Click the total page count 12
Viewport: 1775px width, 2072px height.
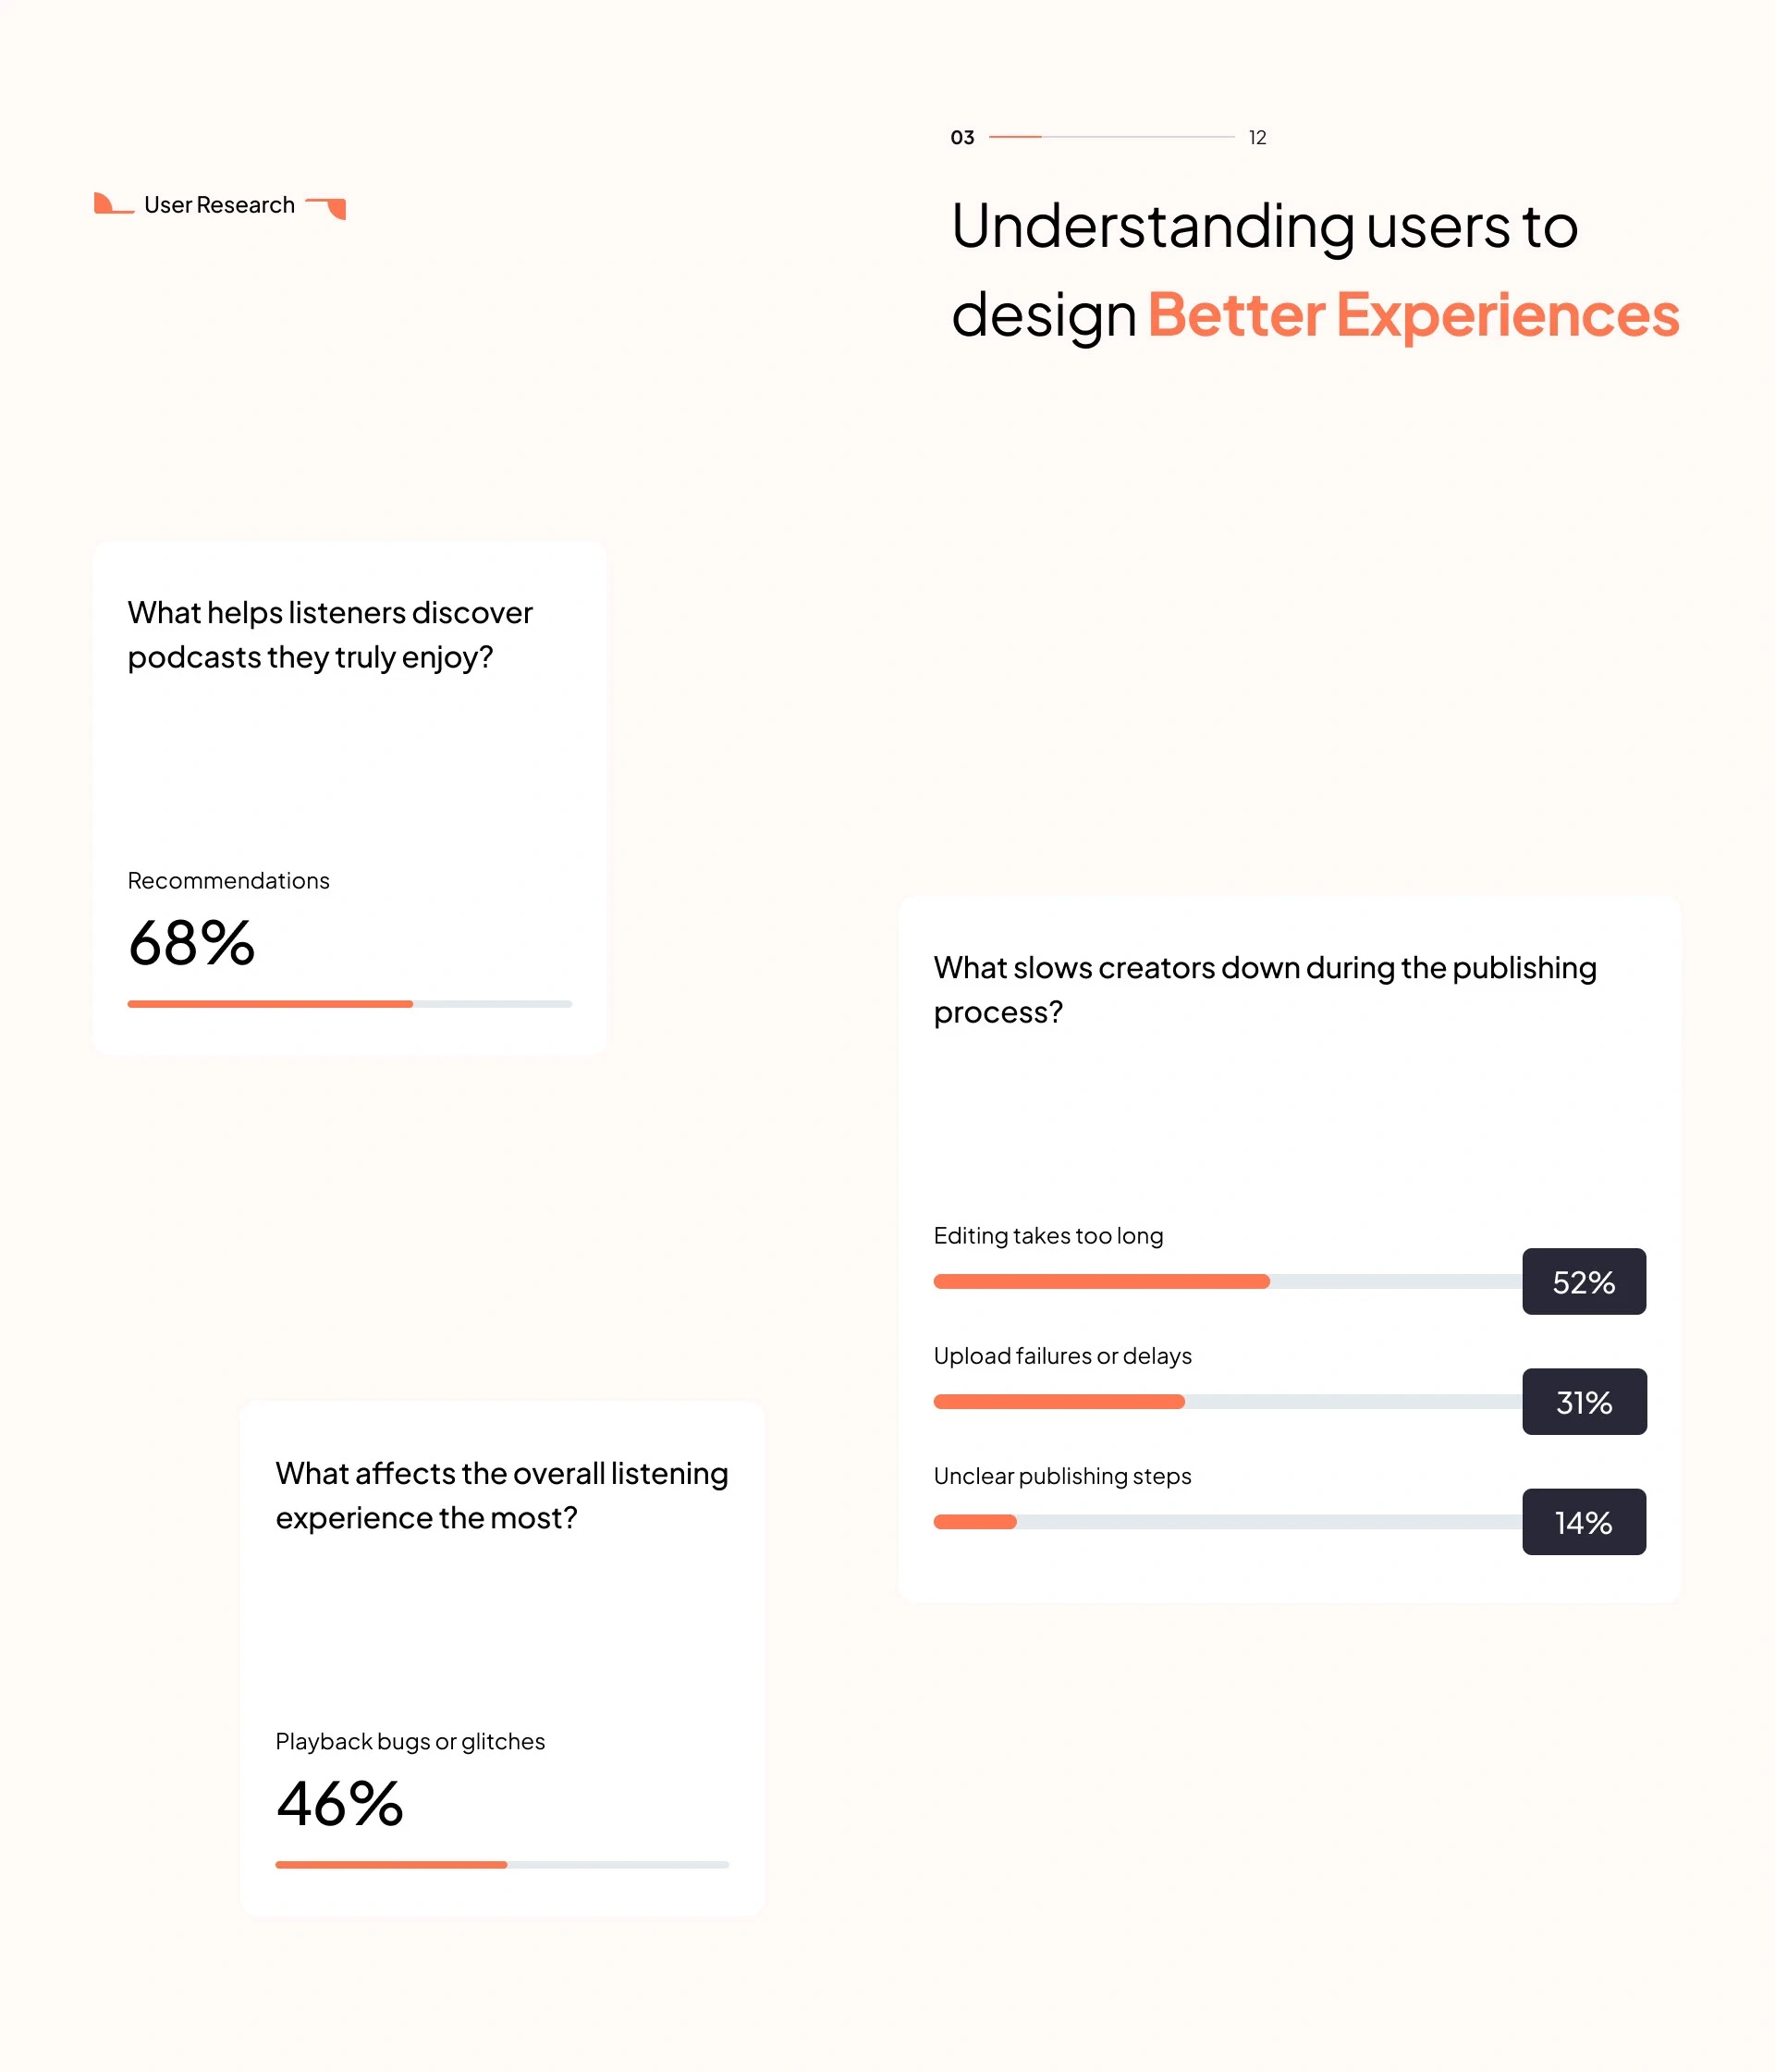click(x=1257, y=138)
